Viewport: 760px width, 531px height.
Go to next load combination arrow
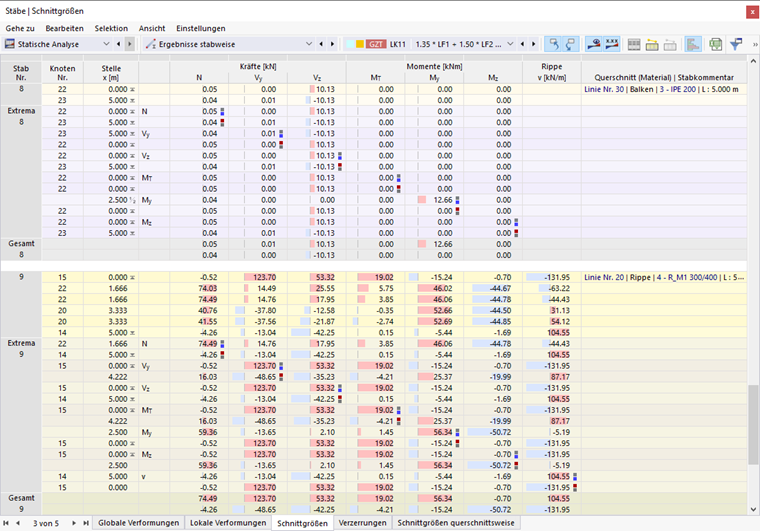pyautogui.click(x=534, y=44)
